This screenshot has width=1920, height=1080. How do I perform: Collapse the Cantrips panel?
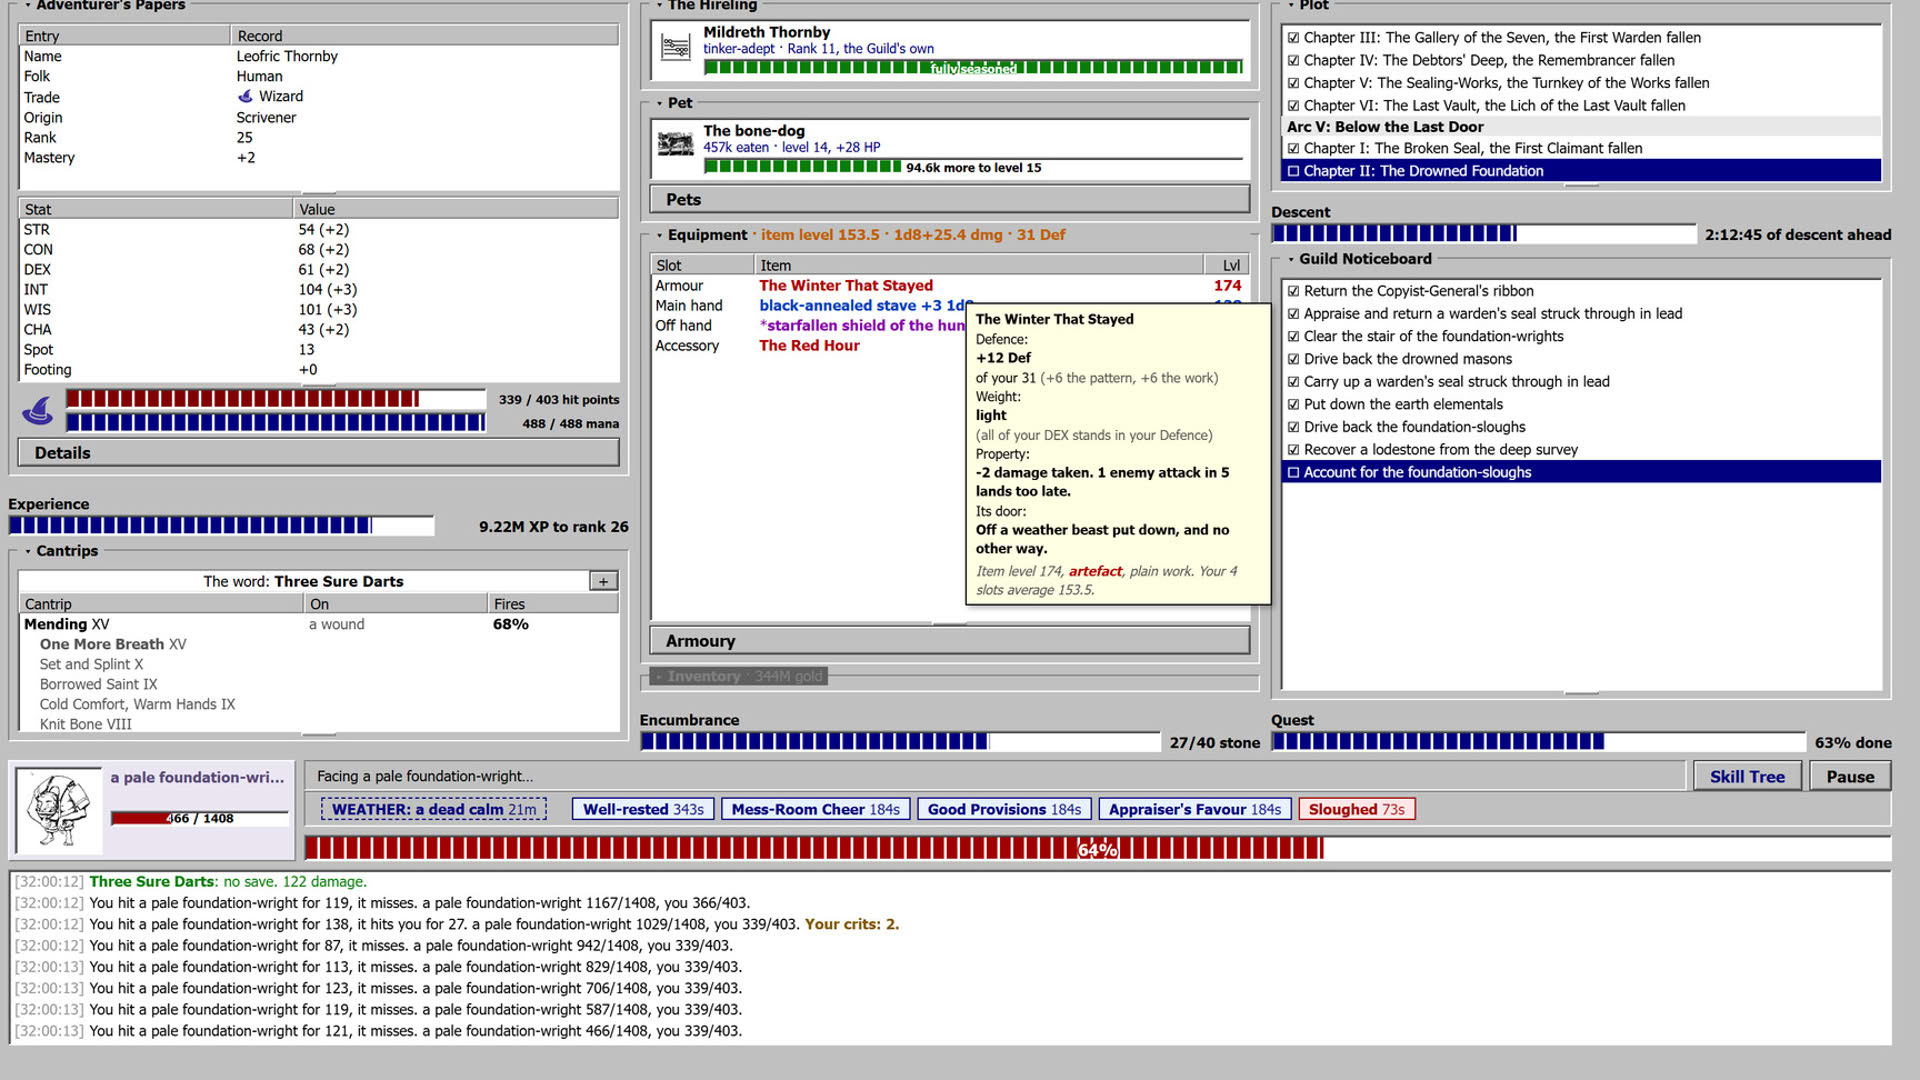[27, 551]
